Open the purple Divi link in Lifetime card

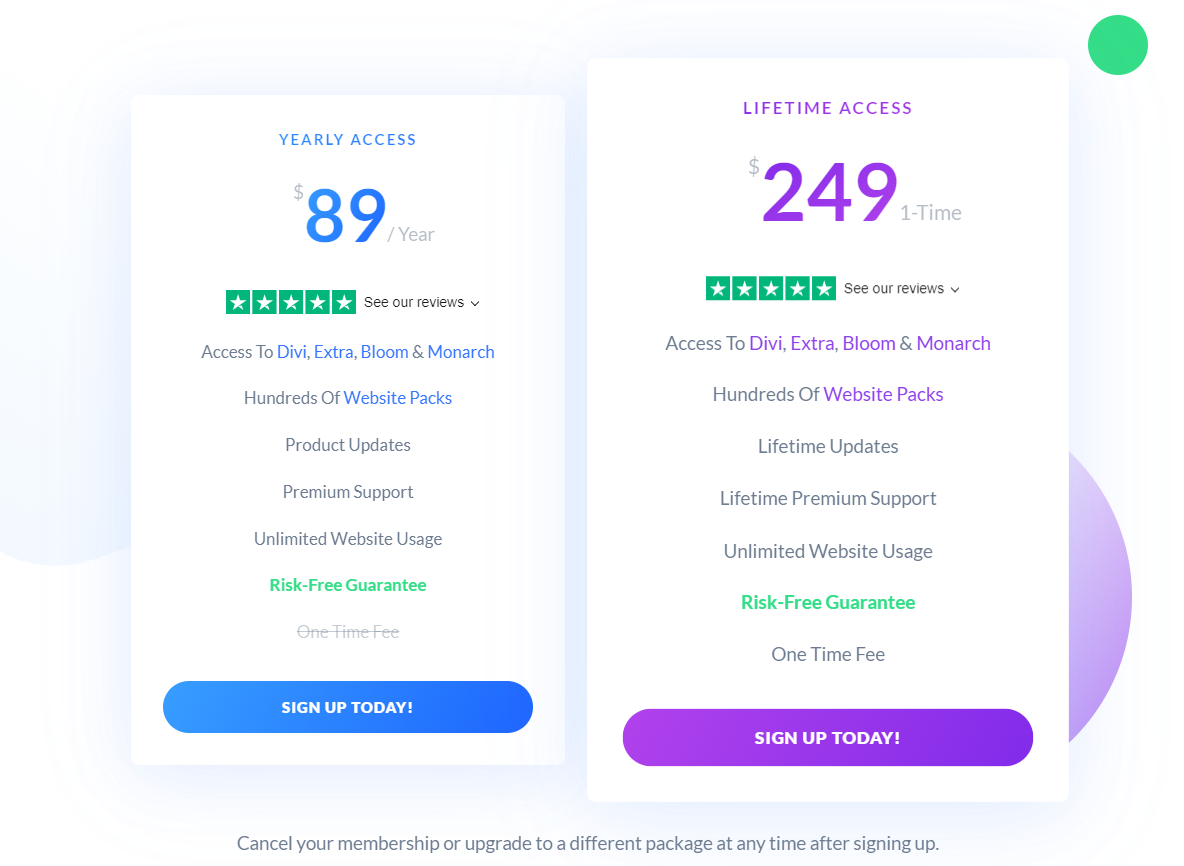(766, 343)
